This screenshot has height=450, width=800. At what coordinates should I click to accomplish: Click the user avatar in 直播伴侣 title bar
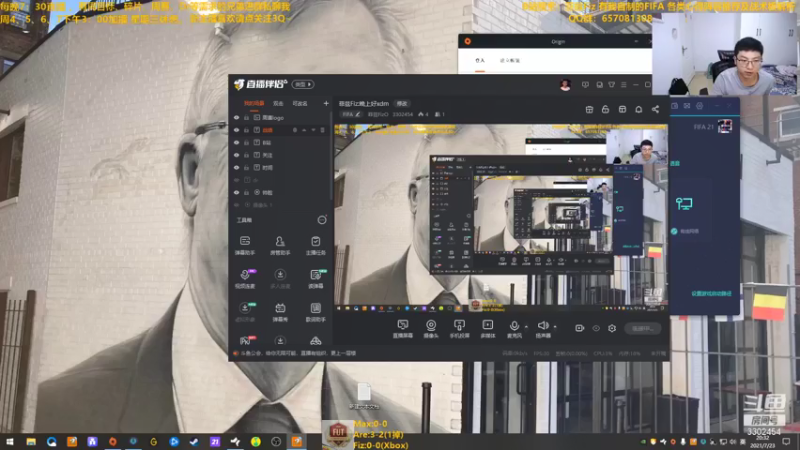pos(565,85)
